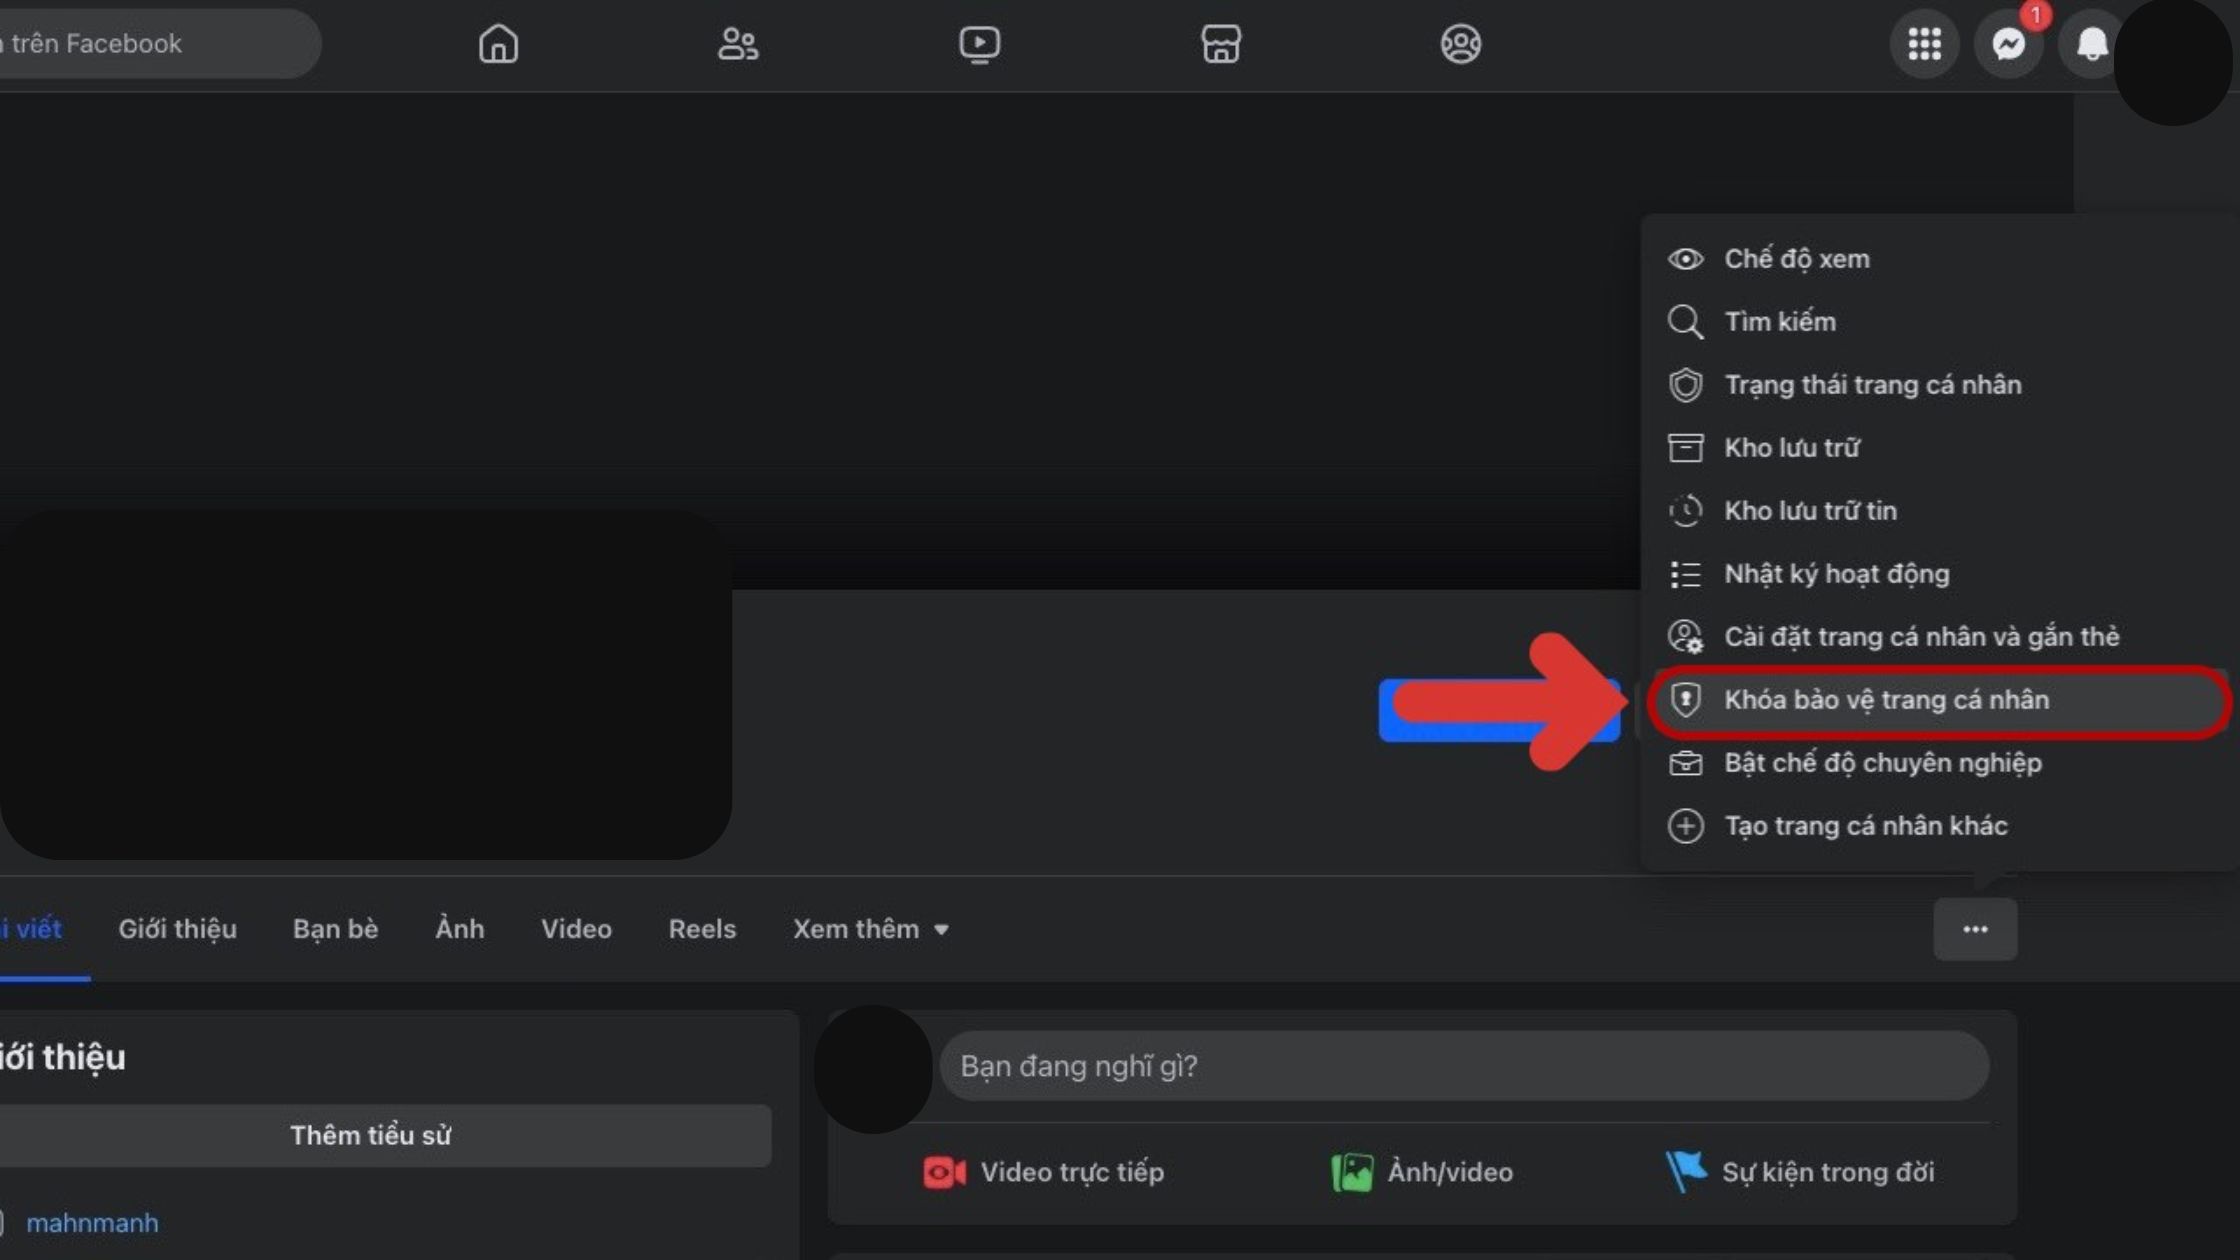Viewport: 2240px width, 1260px height.
Task: Click profile gear icon beside Cài đặt trang cá nhân
Action: (1685, 637)
